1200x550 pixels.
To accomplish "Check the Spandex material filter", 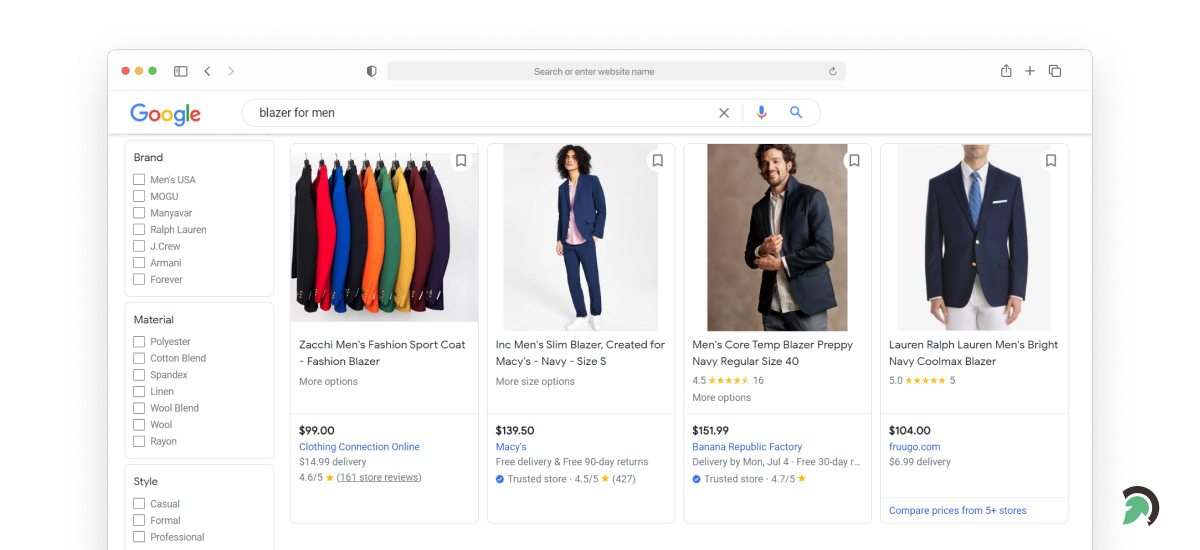I will coord(139,375).
